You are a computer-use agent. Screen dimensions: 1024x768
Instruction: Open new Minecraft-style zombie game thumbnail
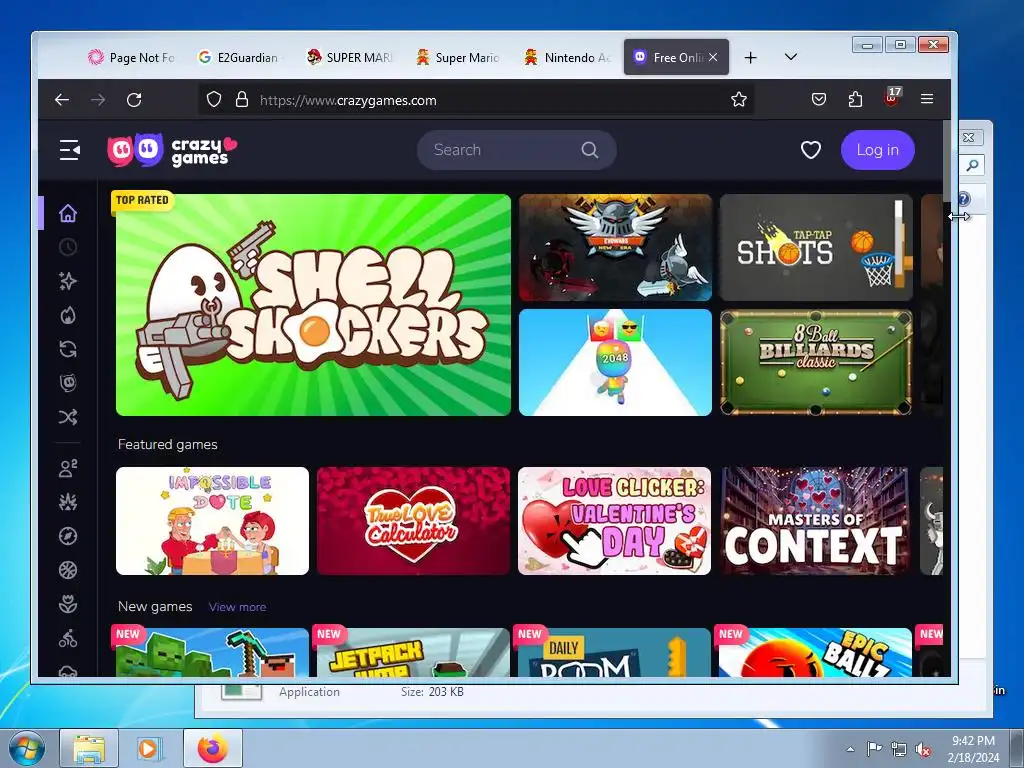[x=212, y=652]
